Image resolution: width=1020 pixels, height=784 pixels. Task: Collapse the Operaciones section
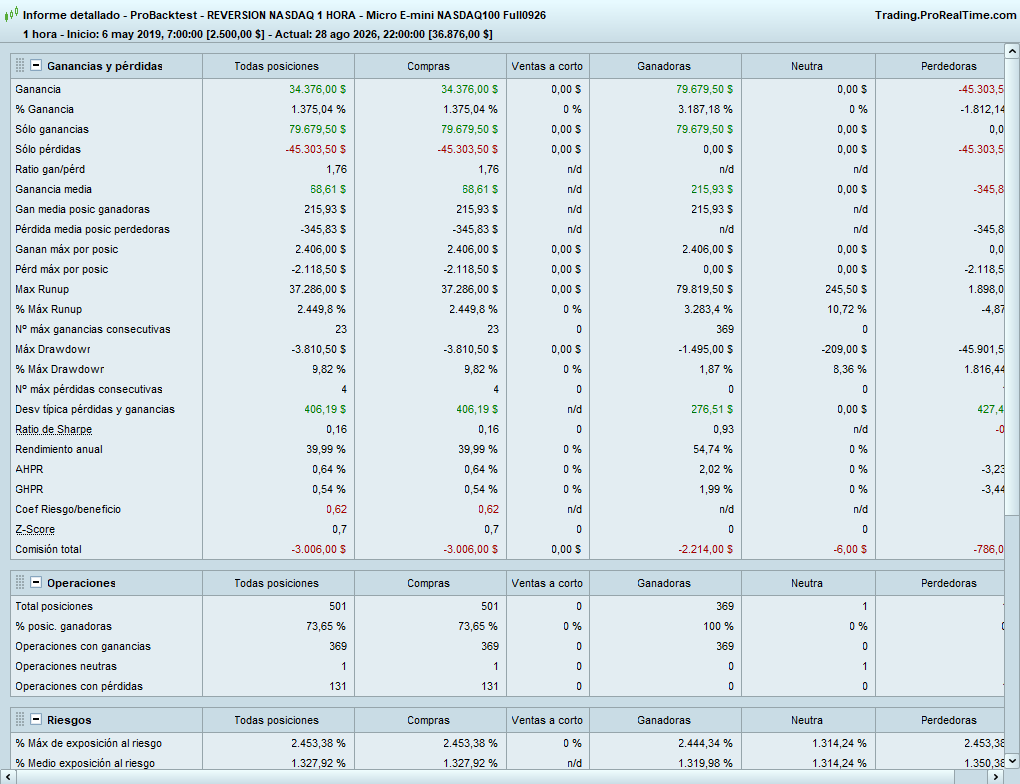tap(36, 582)
